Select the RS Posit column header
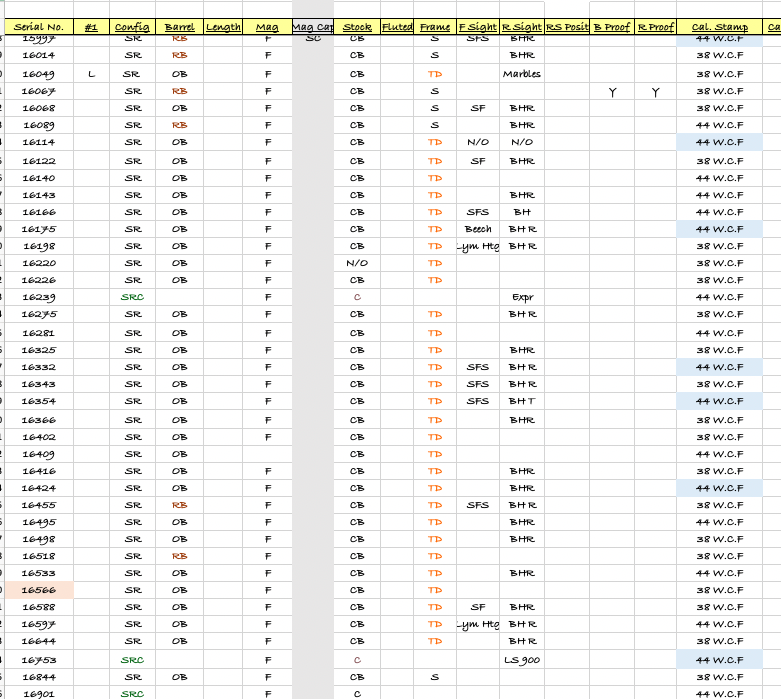The height and width of the screenshot is (699, 781). point(567,27)
